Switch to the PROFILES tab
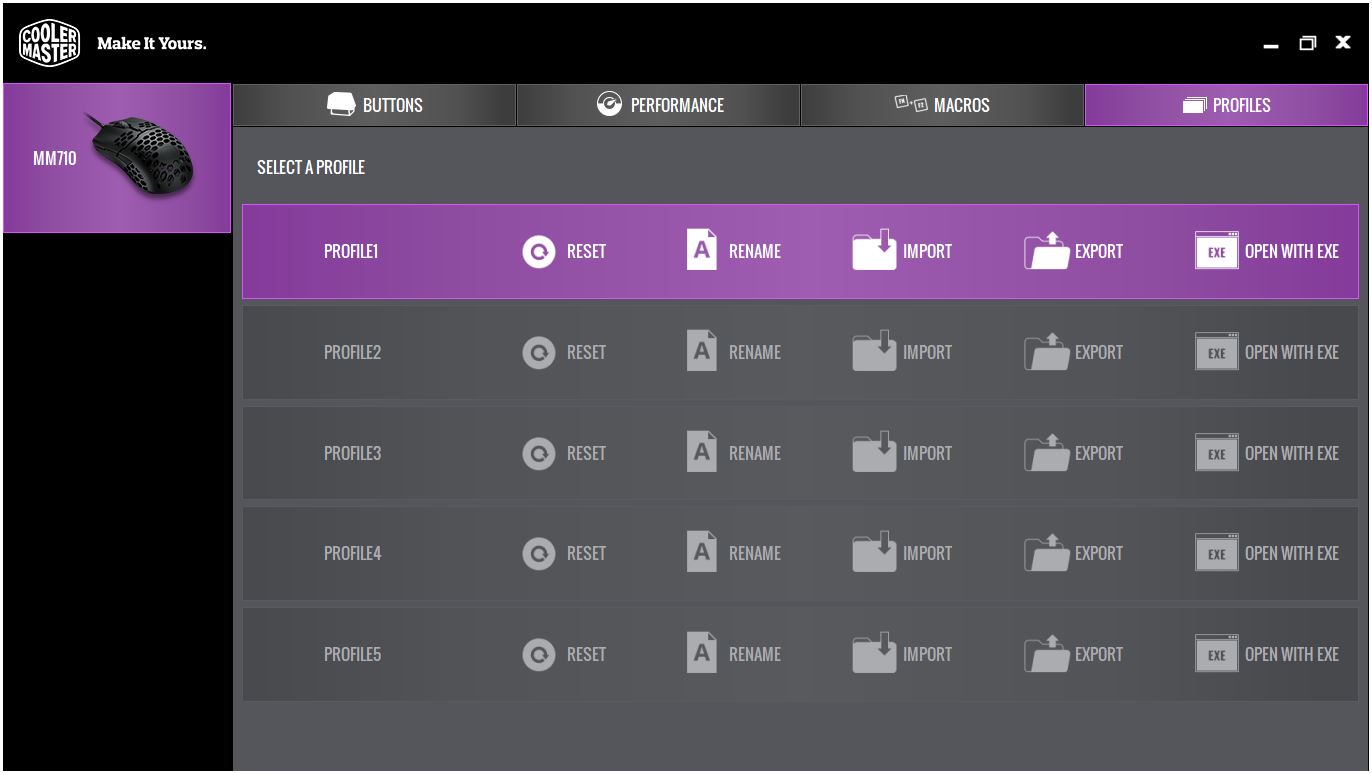The image size is (1372, 774). click(1225, 104)
